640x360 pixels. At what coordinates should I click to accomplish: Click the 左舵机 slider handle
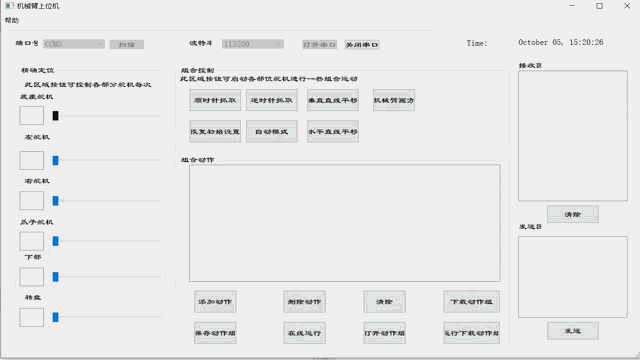[56, 160]
